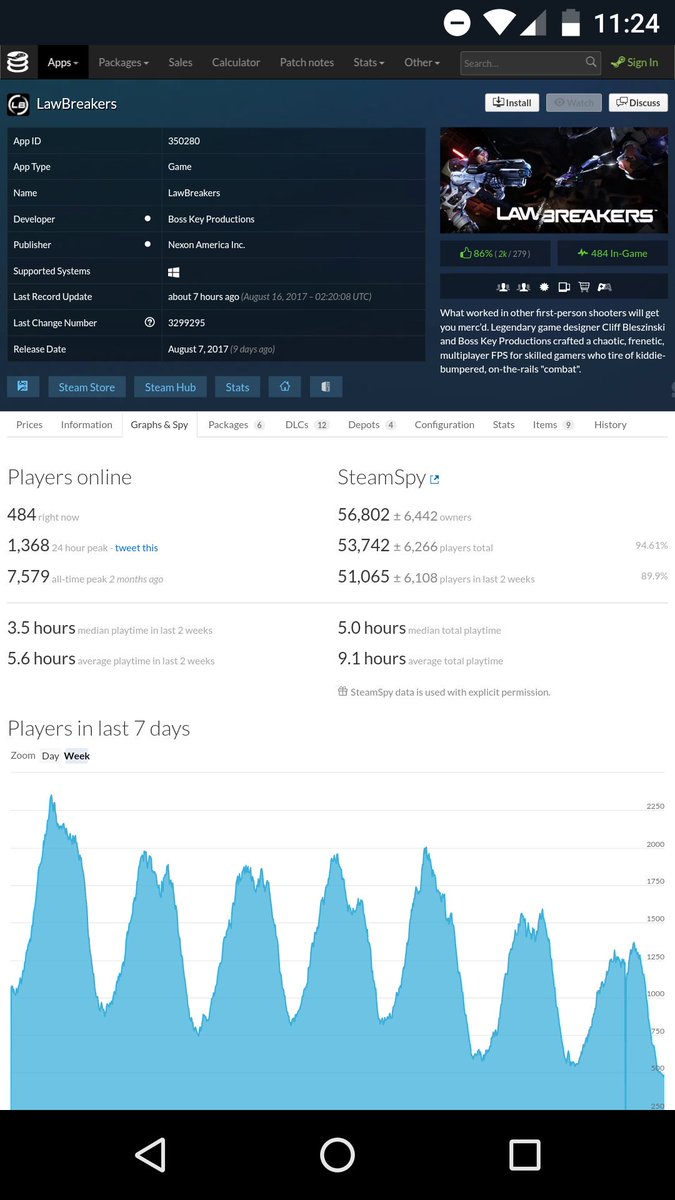675x1200 pixels.
Task: Switch to the Configuration tab
Action: pyautogui.click(x=444, y=425)
